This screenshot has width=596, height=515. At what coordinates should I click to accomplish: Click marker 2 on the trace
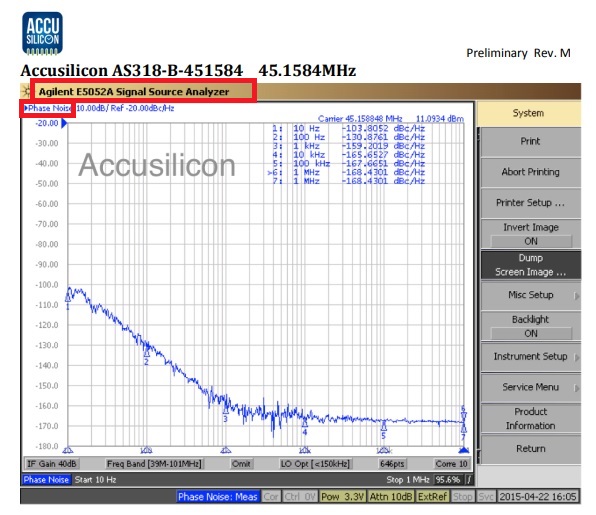click(147, 355)
